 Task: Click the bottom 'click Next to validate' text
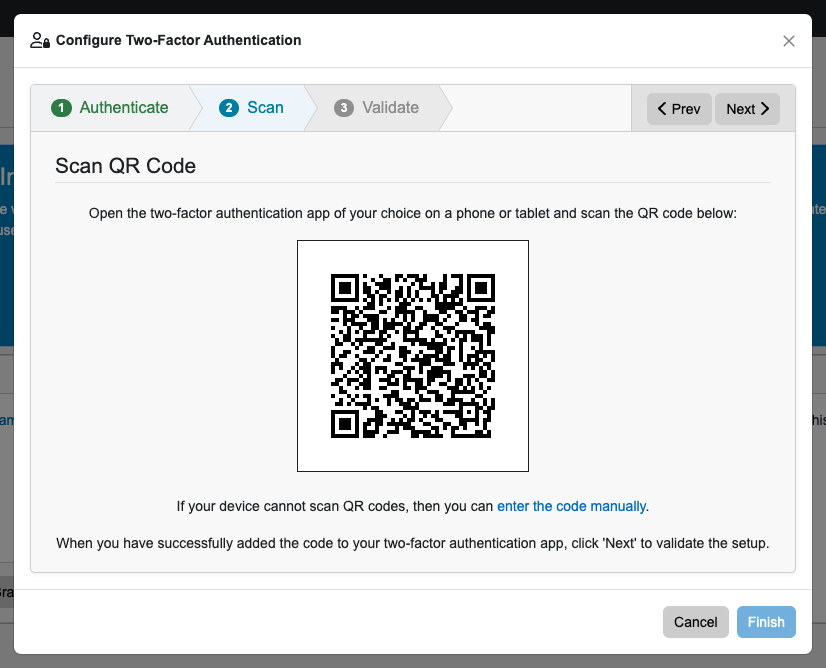click(413, 543)
